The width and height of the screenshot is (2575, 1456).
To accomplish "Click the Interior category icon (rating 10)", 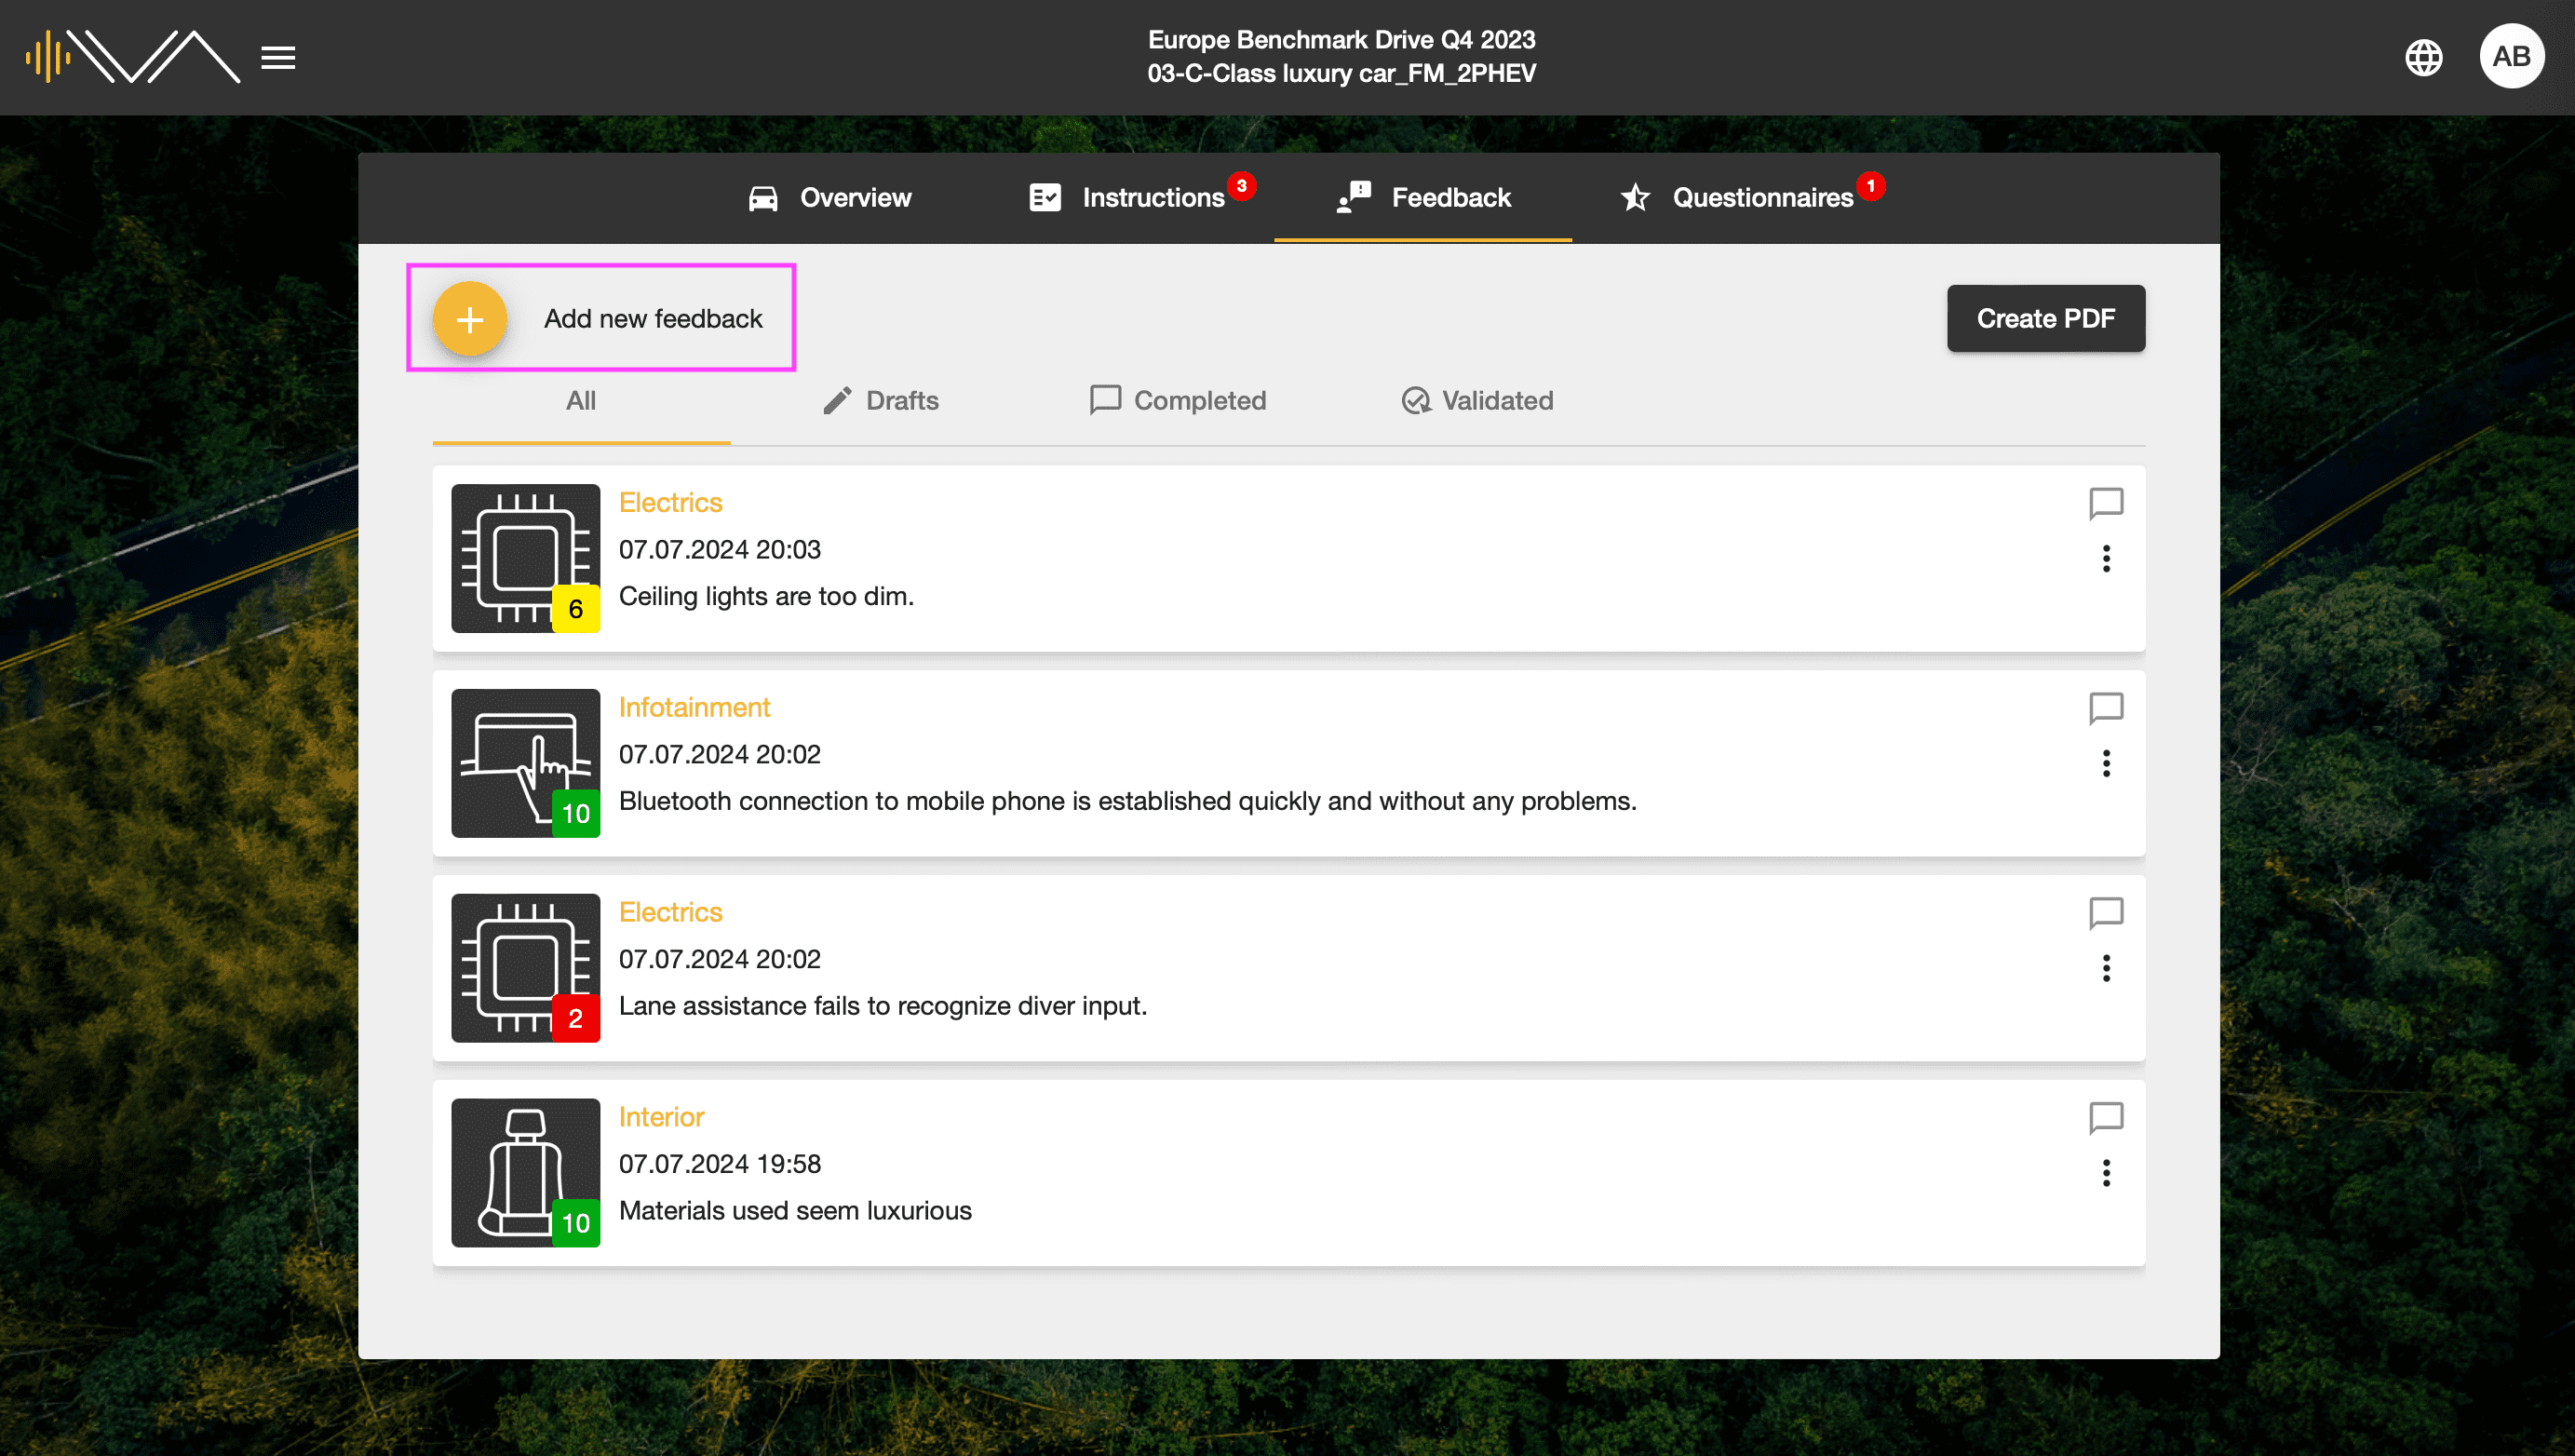I will (x=523, y=1173).
